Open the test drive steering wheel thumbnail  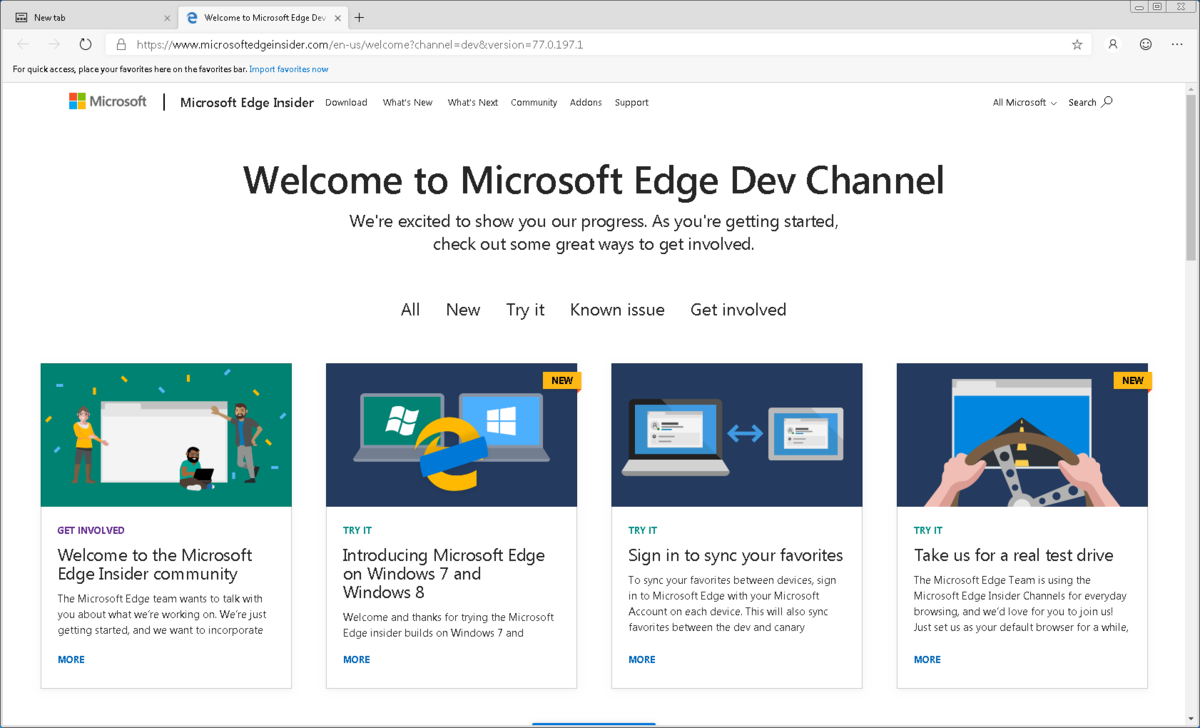pos(1022,435)
